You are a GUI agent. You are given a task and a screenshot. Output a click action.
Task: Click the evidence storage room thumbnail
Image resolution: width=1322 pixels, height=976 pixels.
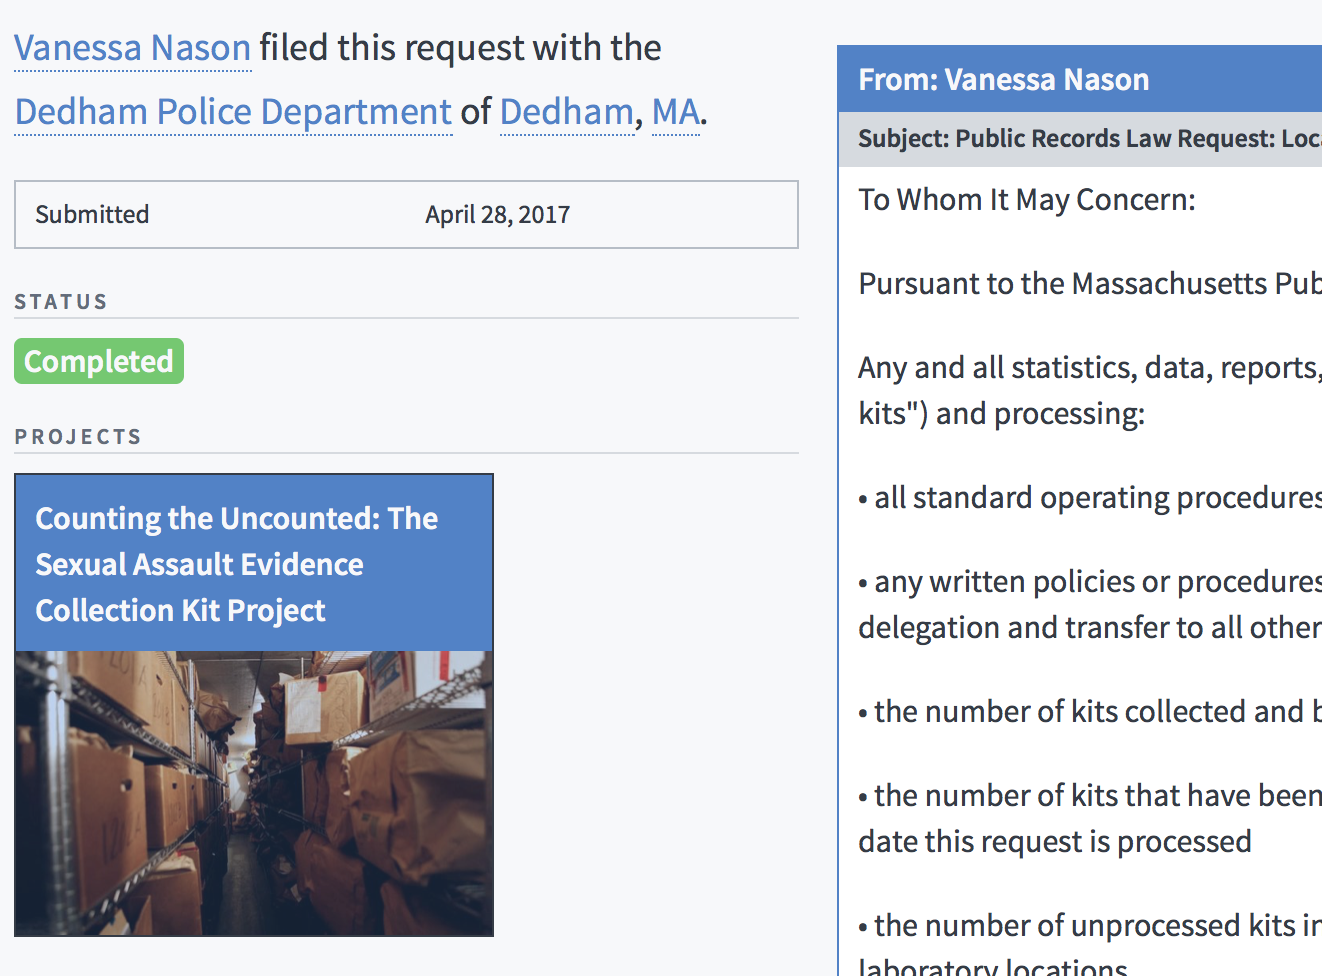(254, 793)
